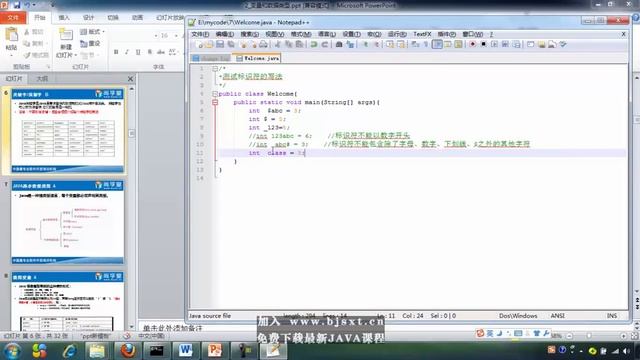Open the 搜索(S) menu in Notepad++
This screenshot has width=640, height=360.
[249, 34]
